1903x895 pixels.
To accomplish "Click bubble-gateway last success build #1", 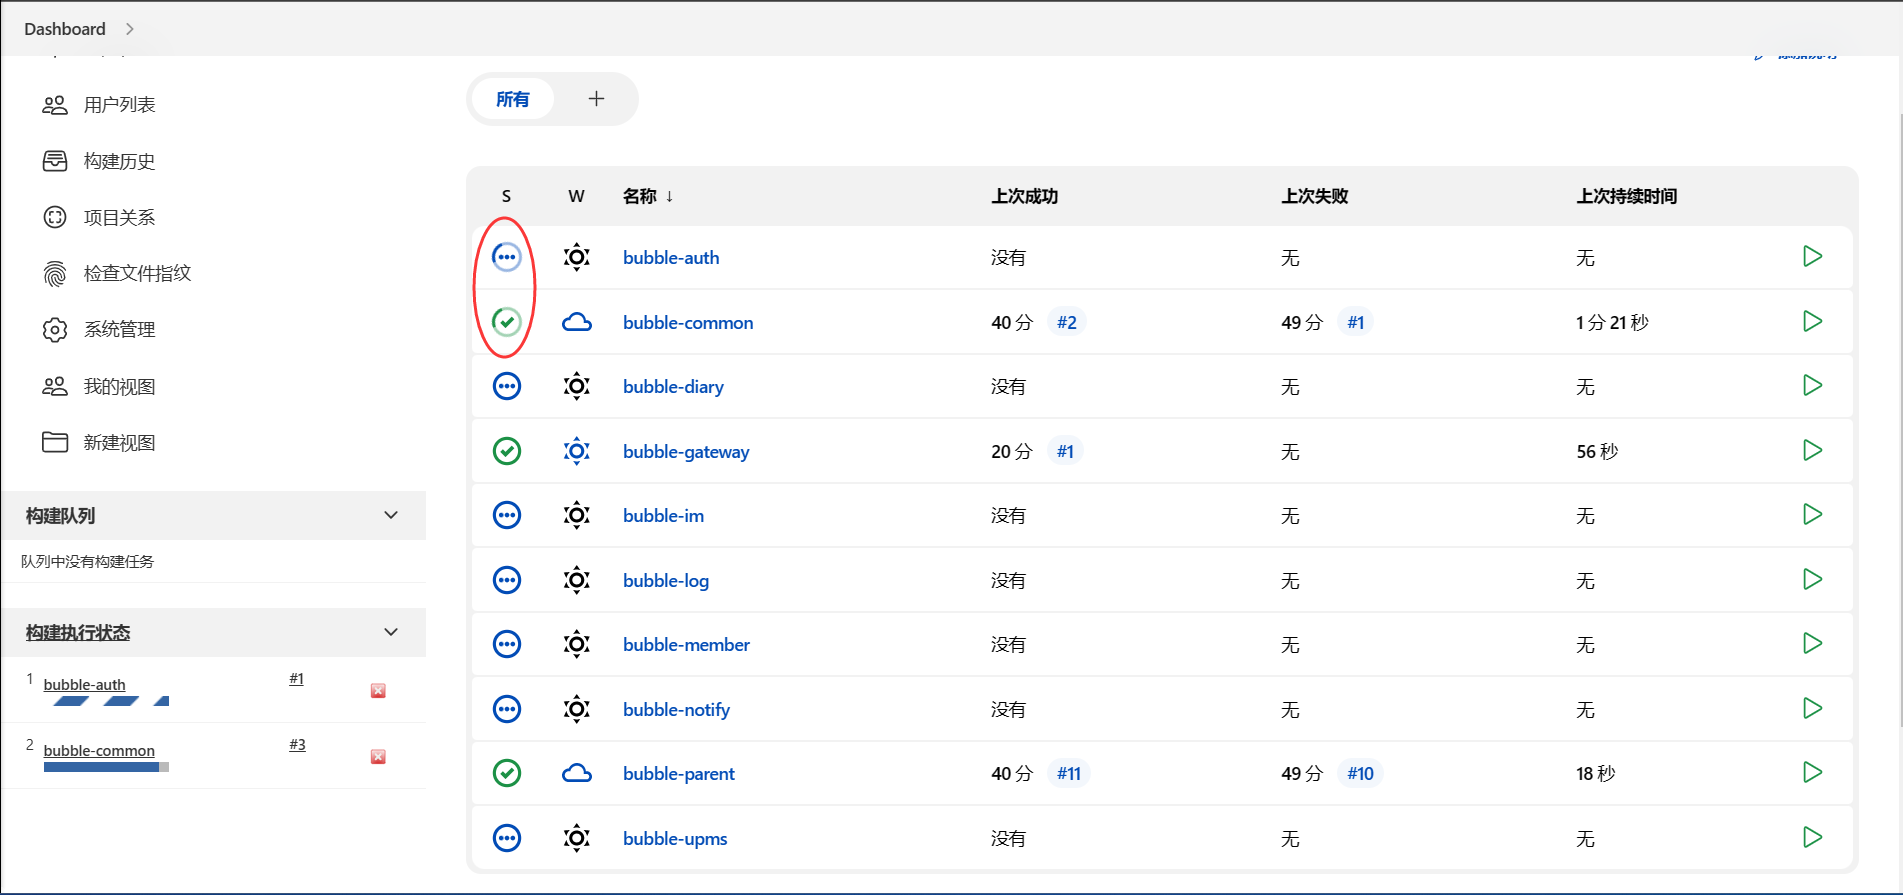I will (x=1065, y=451).
